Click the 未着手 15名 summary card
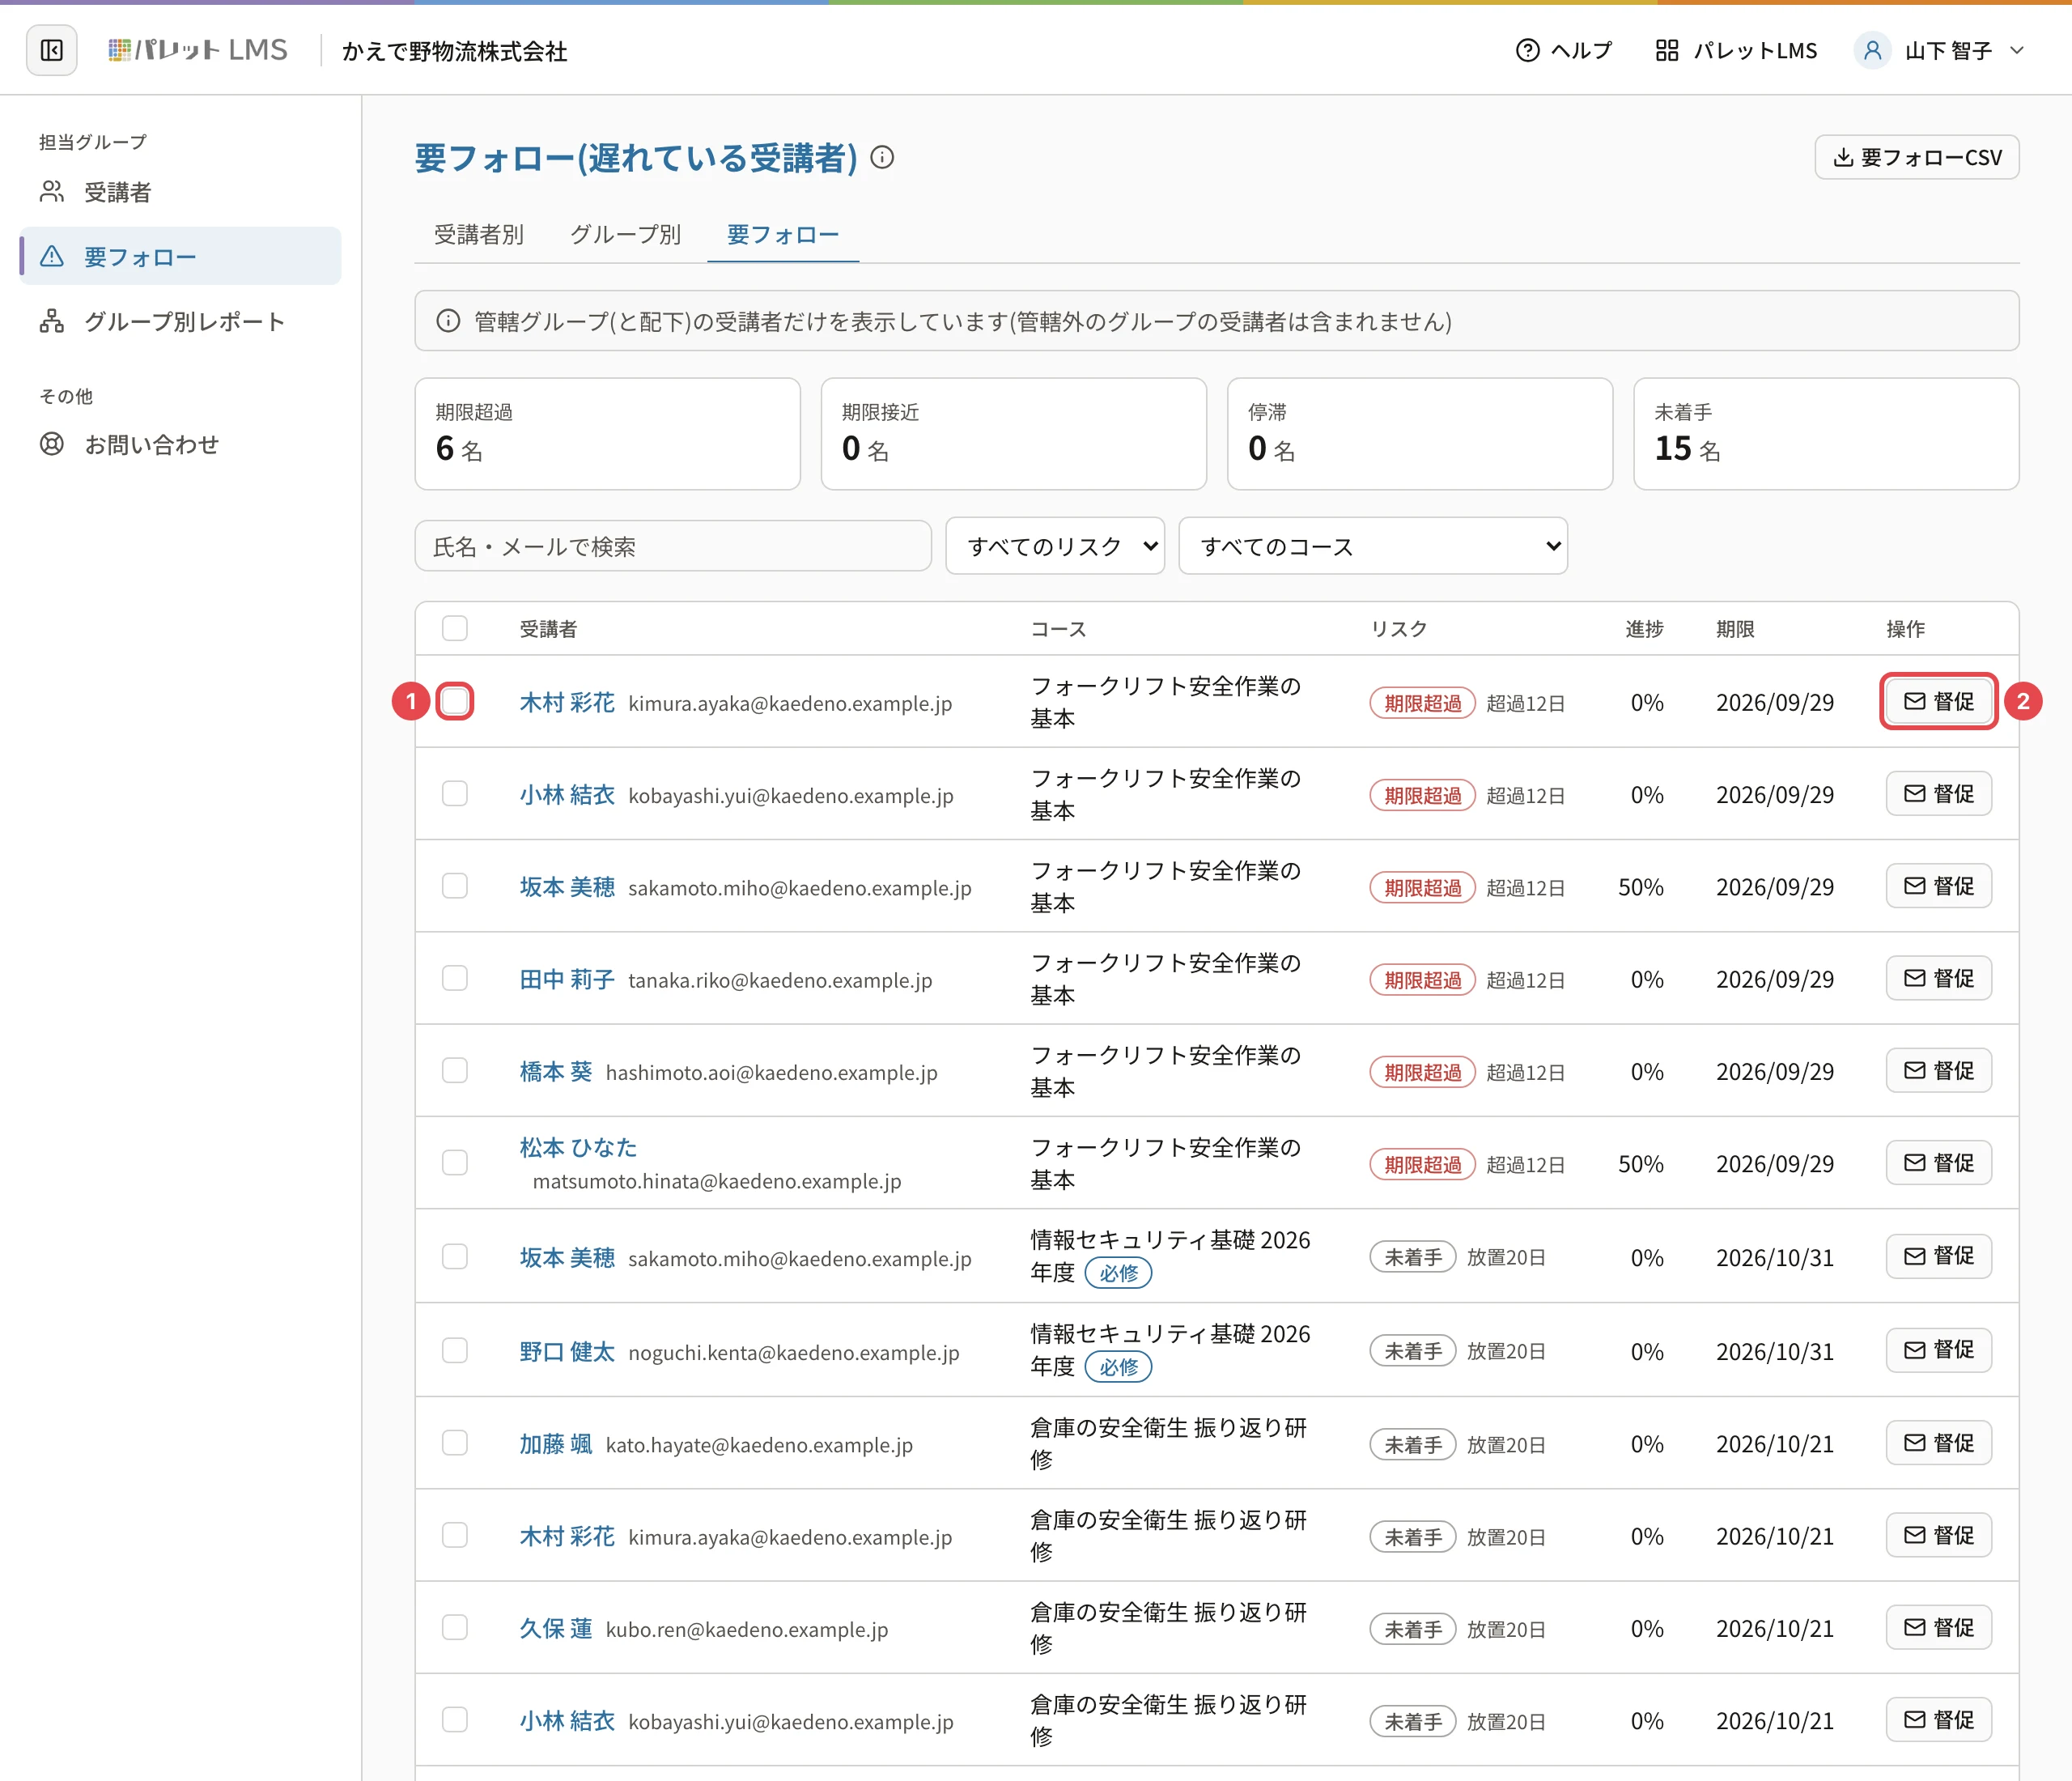This screenshot has width=2072, height=1781. 1826,434
